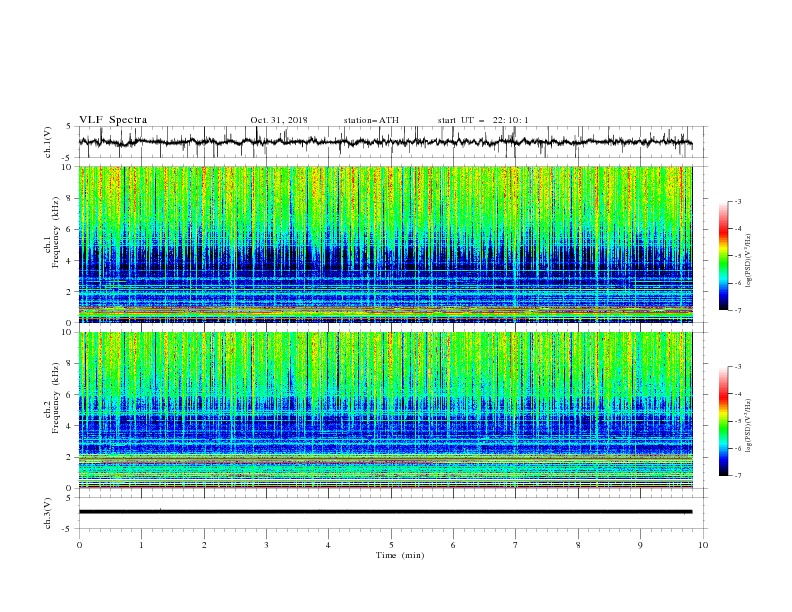Click the "Time (min)" axis label

400,555
